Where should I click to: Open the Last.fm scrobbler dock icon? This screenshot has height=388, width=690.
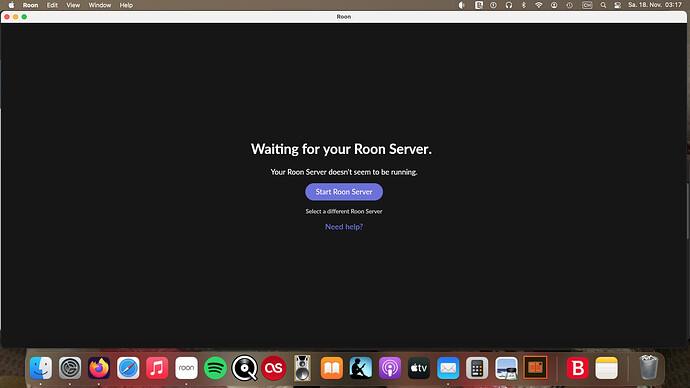click(x=273, y=368)
